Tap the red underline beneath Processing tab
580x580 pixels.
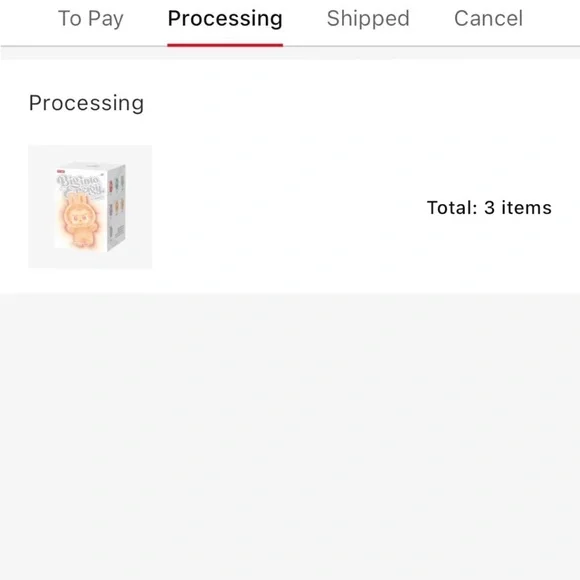coord(225,45)
